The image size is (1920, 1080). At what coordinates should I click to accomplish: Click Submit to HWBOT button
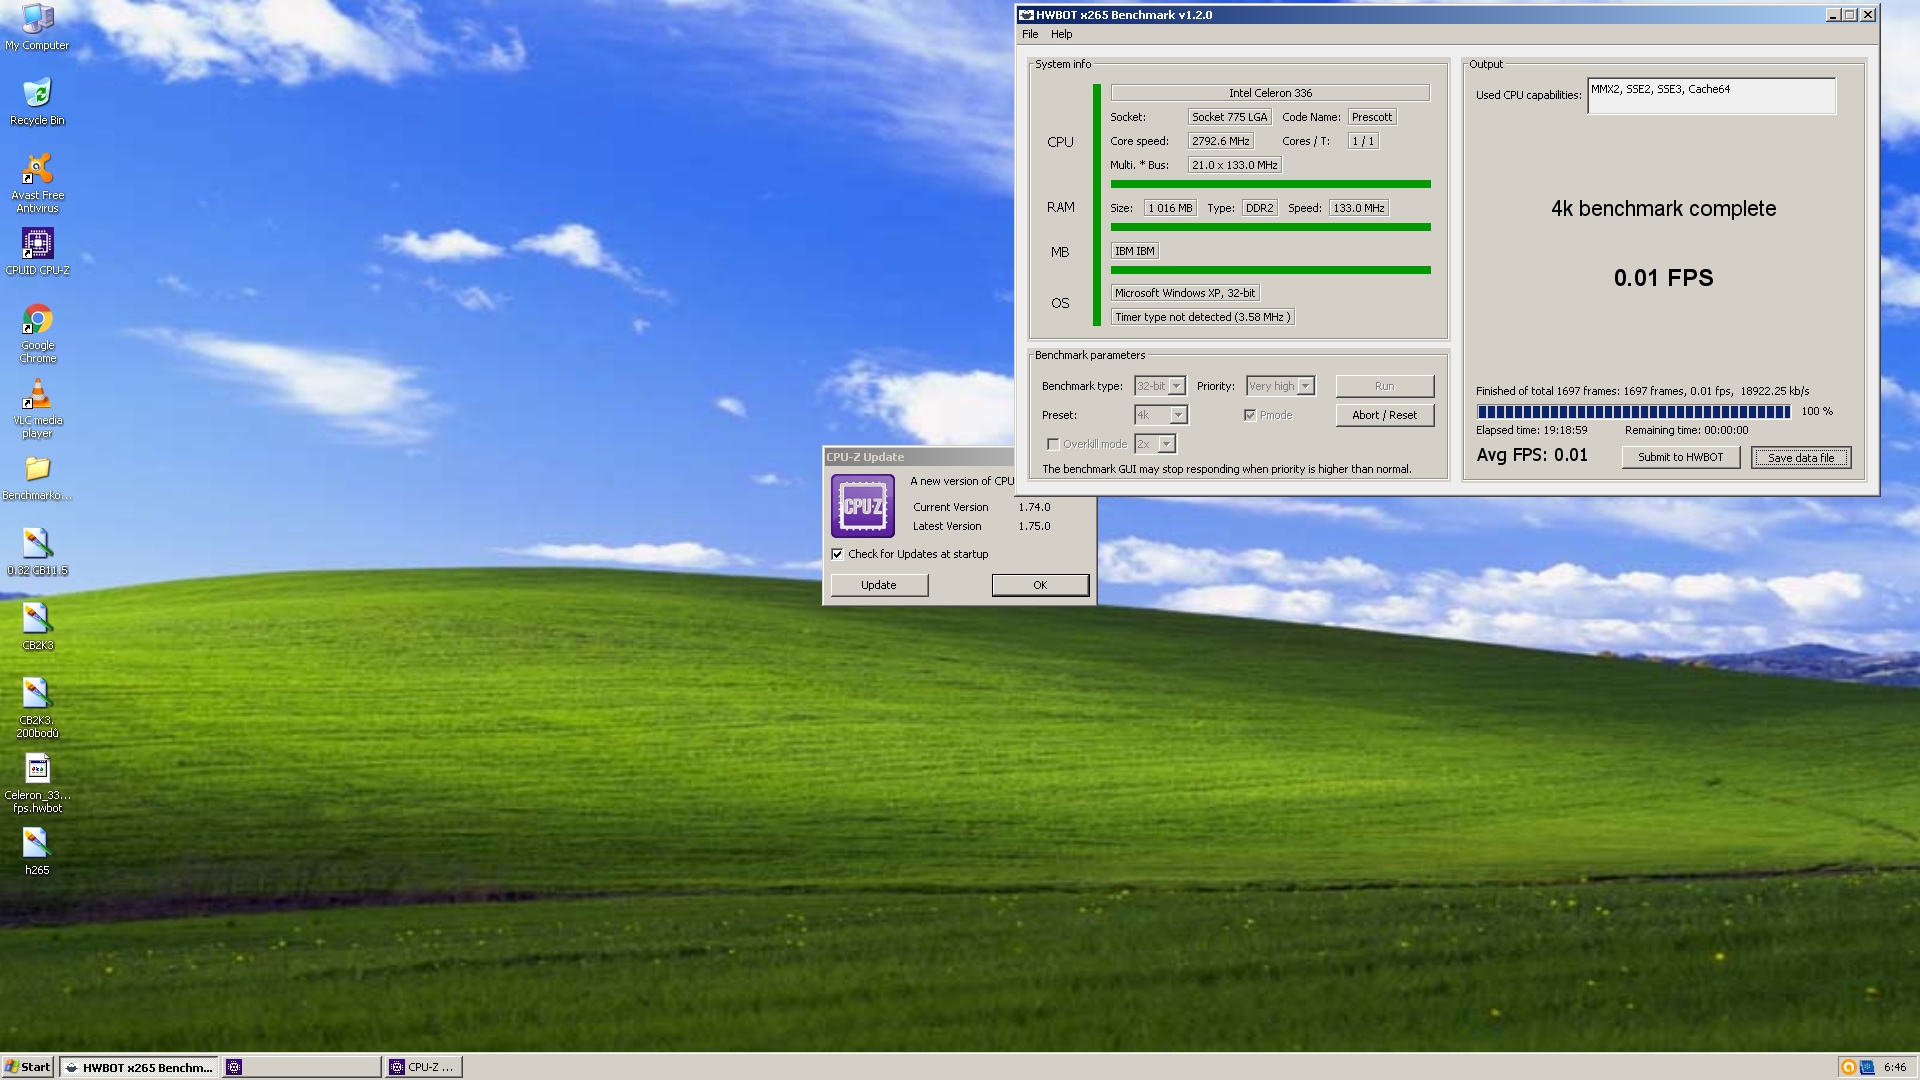point(1681,457)
